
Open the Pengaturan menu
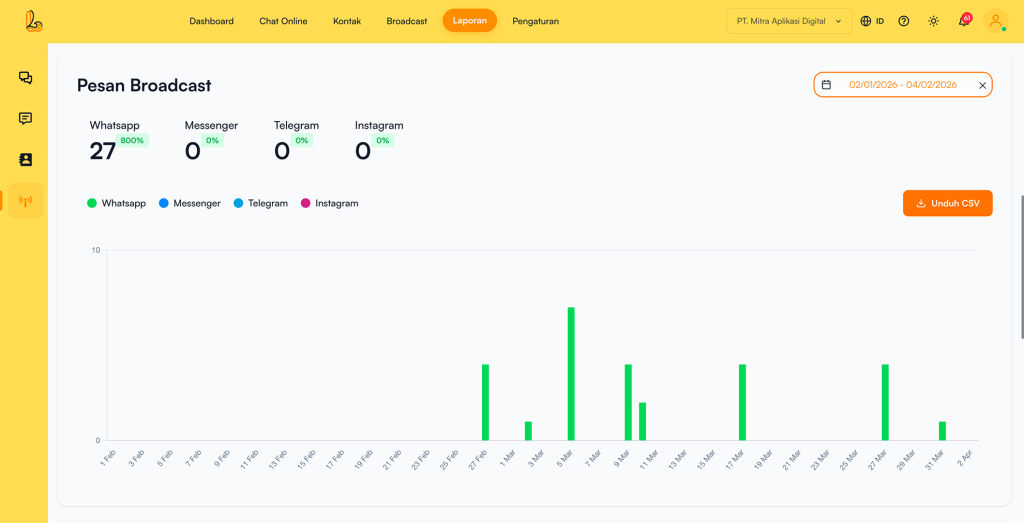pos(535,21)
